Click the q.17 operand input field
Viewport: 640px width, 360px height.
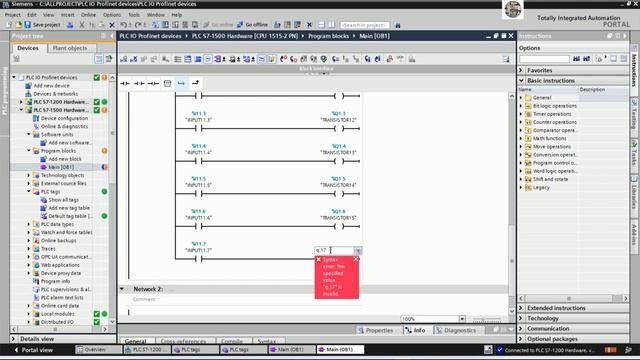coord(334,251)
